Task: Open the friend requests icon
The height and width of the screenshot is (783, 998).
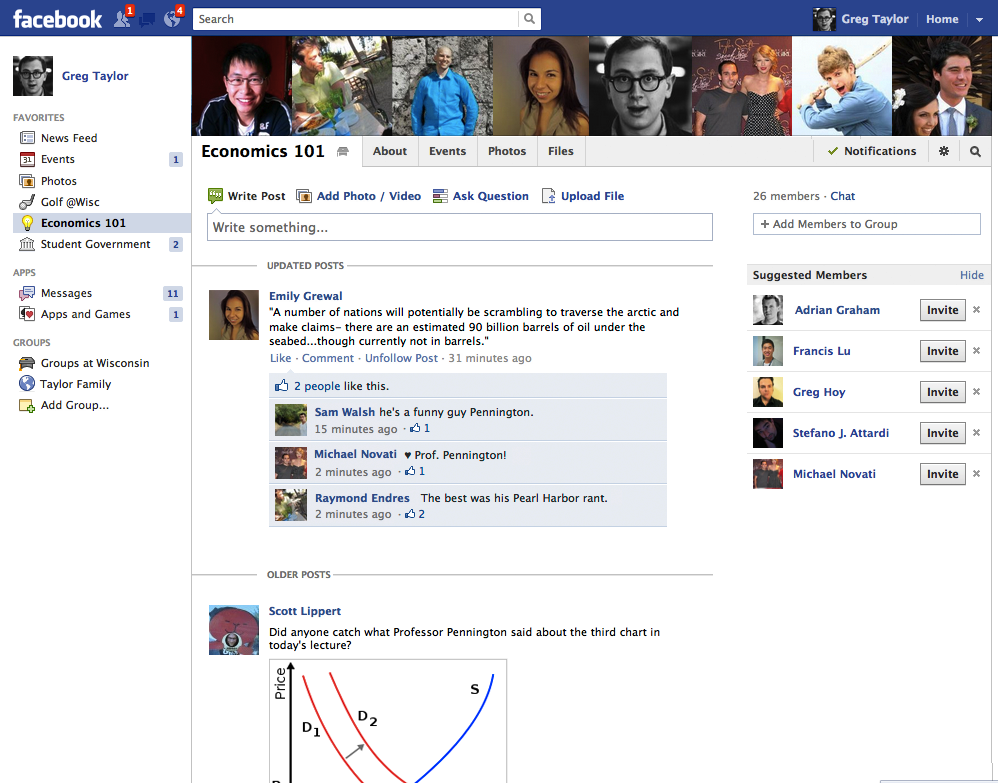Action: [x=122, y=19]
